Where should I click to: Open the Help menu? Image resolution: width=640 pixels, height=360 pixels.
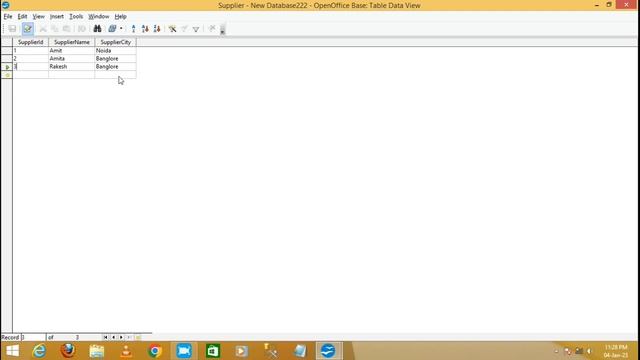(120, 16)
